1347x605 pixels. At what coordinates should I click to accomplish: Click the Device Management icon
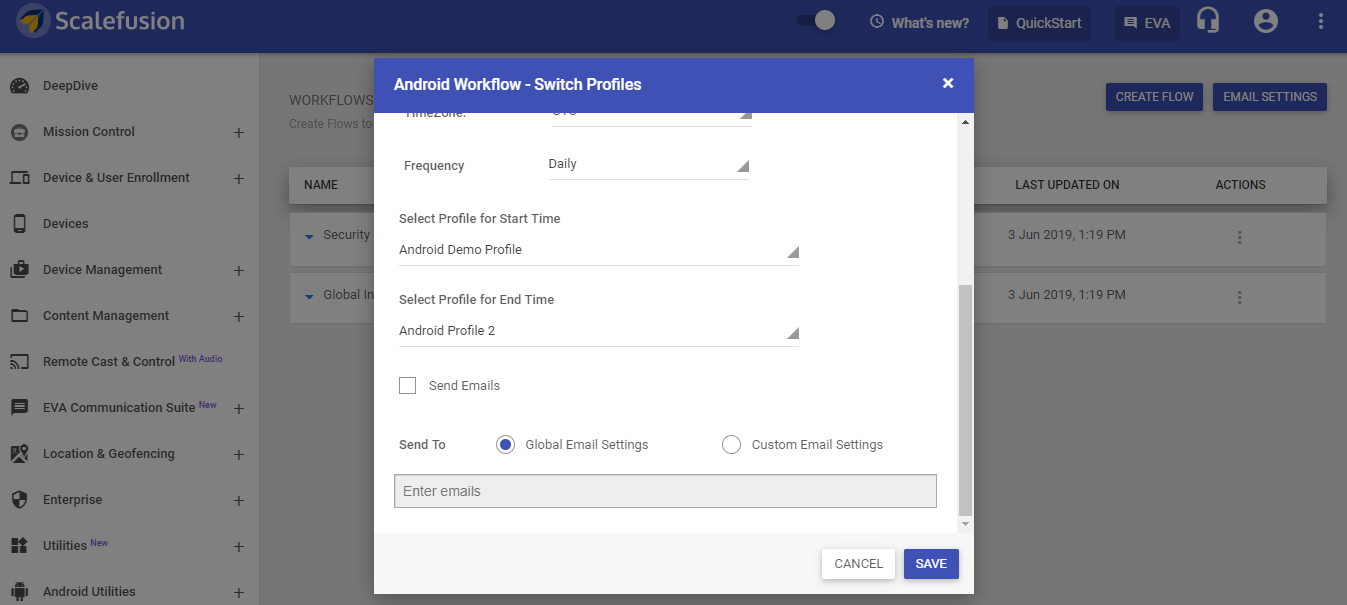click(x=20, y=270)
